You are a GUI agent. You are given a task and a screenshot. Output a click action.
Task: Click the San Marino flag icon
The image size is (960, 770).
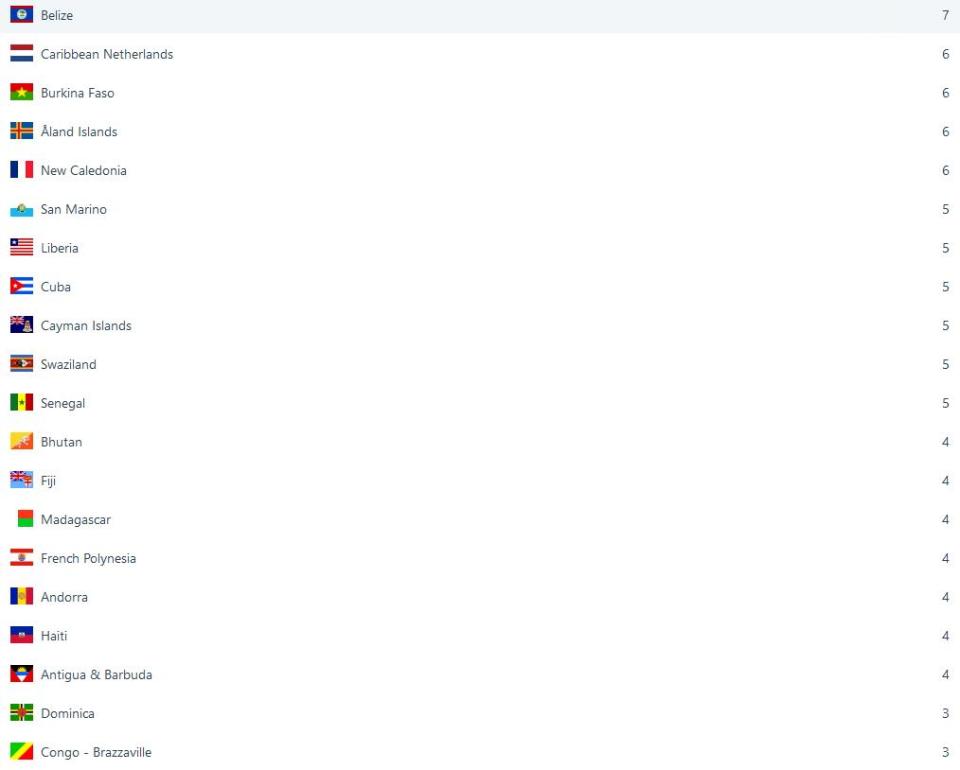tap(21, 210)
